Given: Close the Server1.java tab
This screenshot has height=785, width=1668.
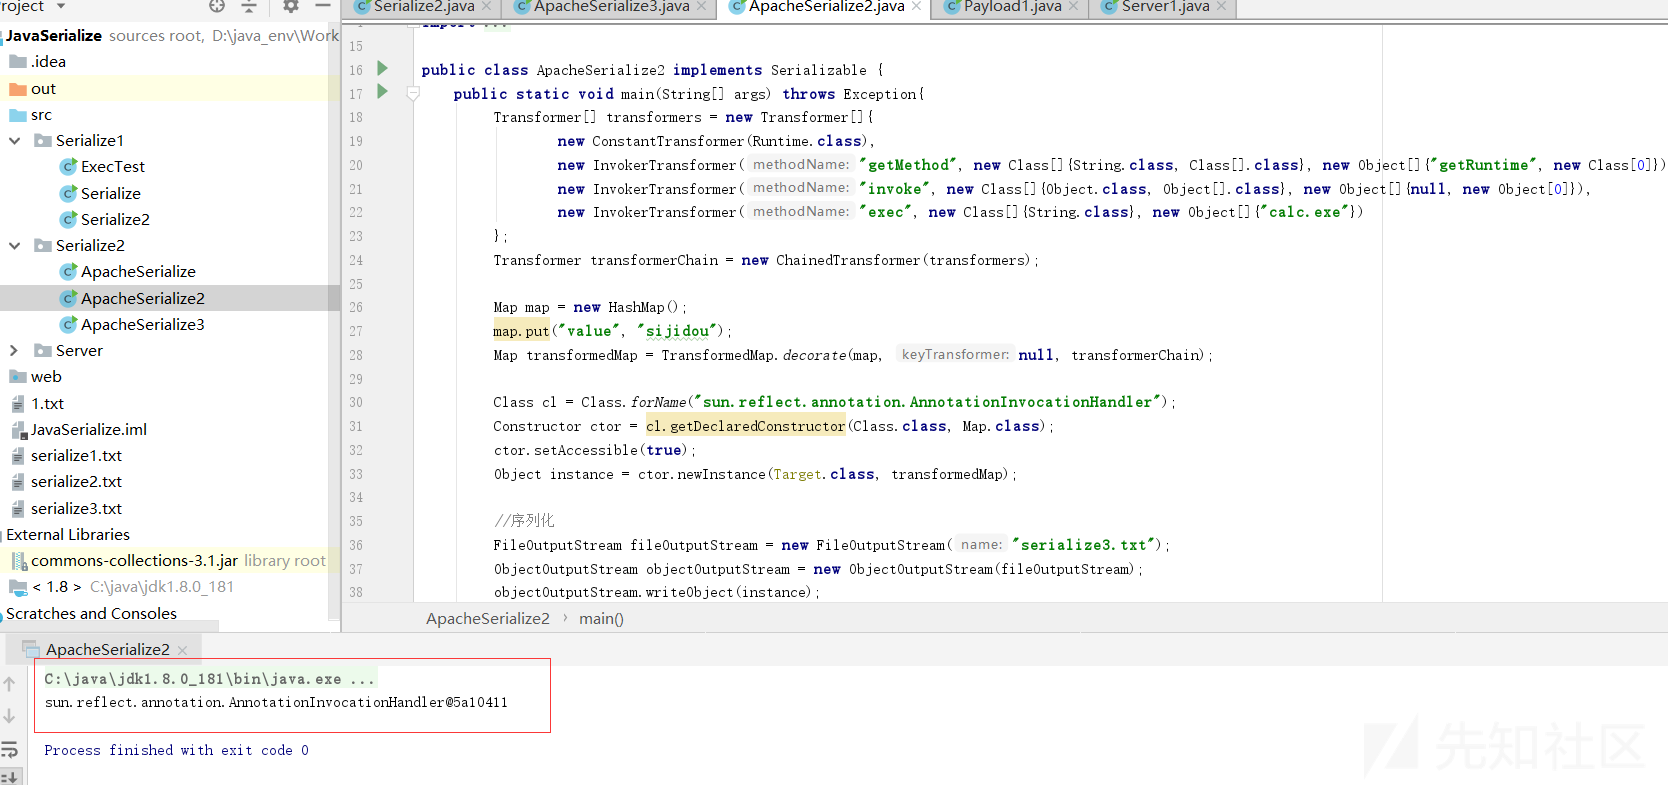Looking at the screenshot, I should (x=1221, y=7).
